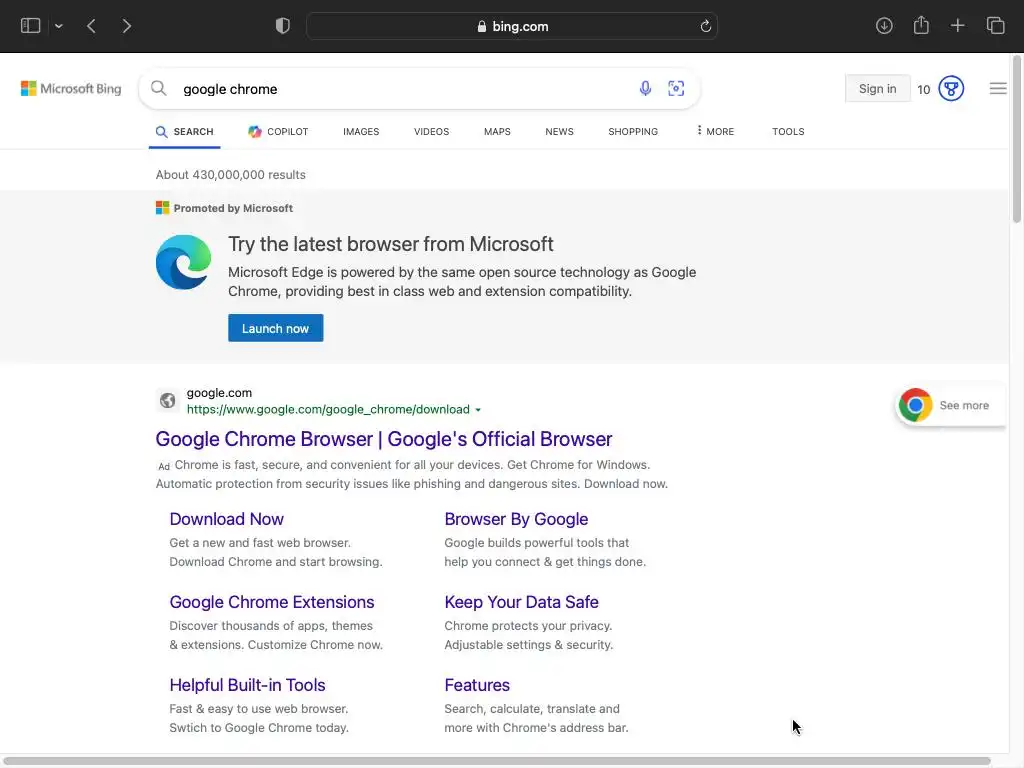Open the Share icon in Safari
This screenshot has width=1024, height=768.
tap(921, 25)
